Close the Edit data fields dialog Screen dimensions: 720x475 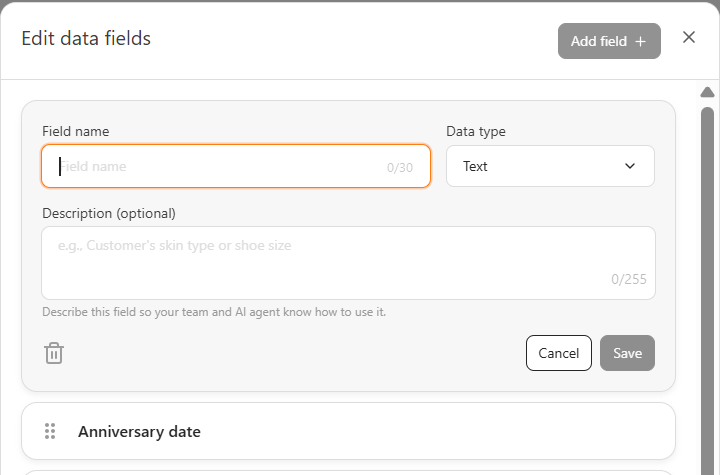point(688,37)
